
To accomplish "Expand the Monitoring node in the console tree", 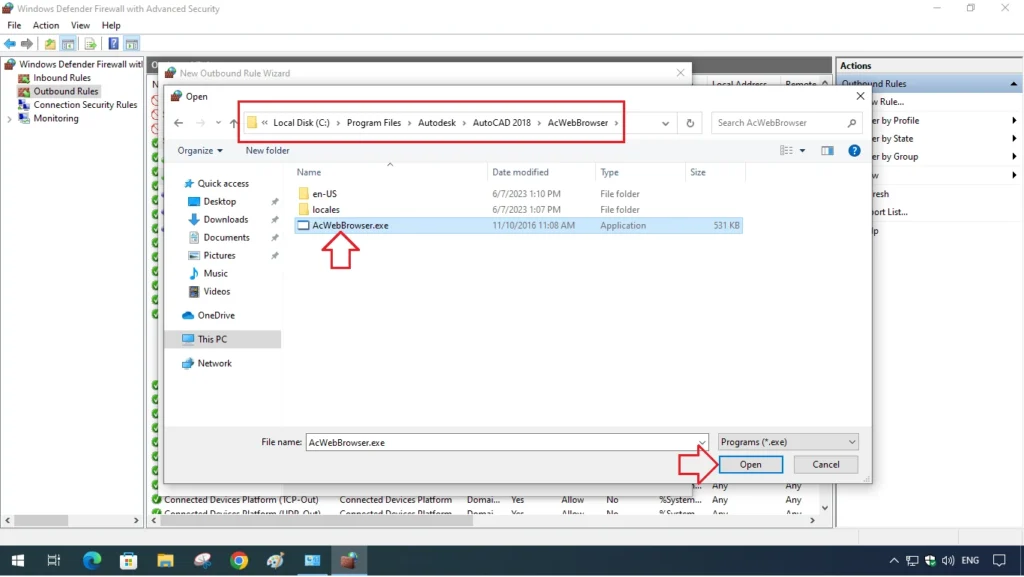I will (9, 118).
